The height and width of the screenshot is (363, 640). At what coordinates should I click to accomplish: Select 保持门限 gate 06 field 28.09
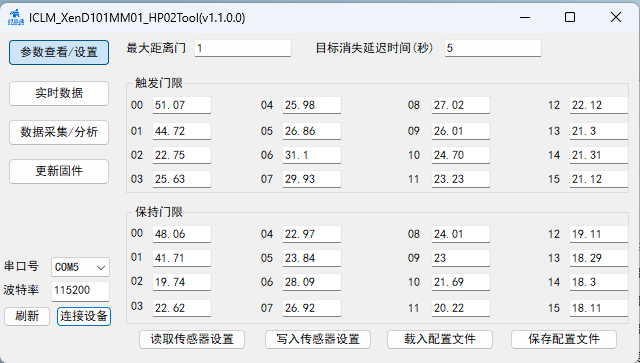pos(312,282)
